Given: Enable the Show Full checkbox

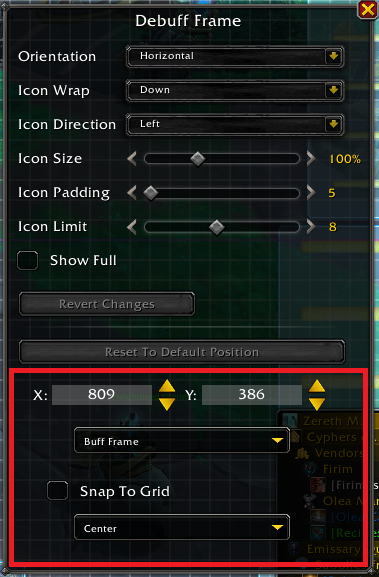Looking at the screenshot, I should pyautogui.click(x=28, y=261).
